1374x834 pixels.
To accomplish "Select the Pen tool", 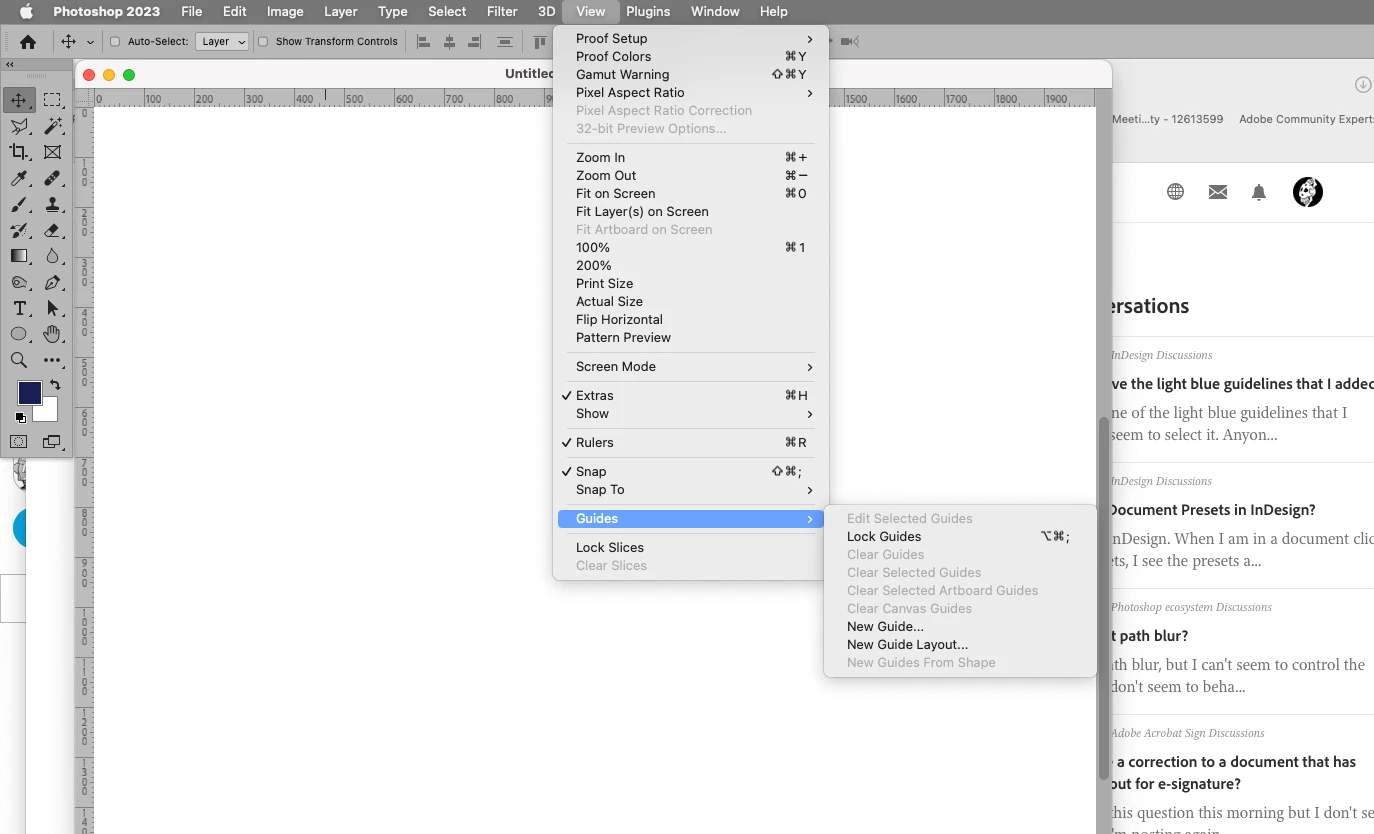I will click(x=53, y=282).
